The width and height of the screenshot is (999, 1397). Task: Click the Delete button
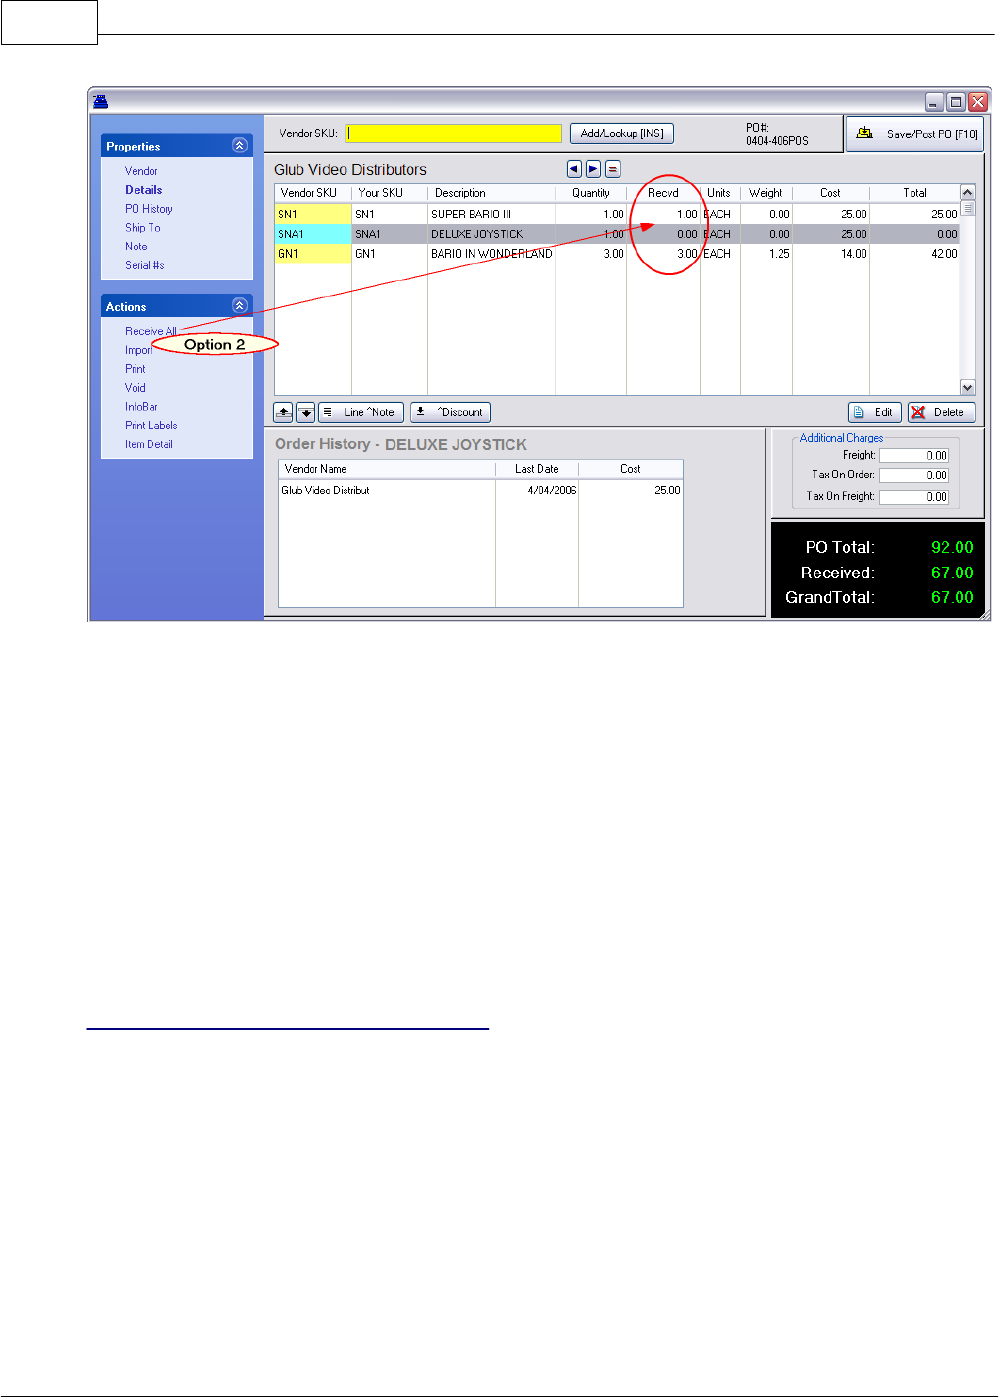click(941, 412)
